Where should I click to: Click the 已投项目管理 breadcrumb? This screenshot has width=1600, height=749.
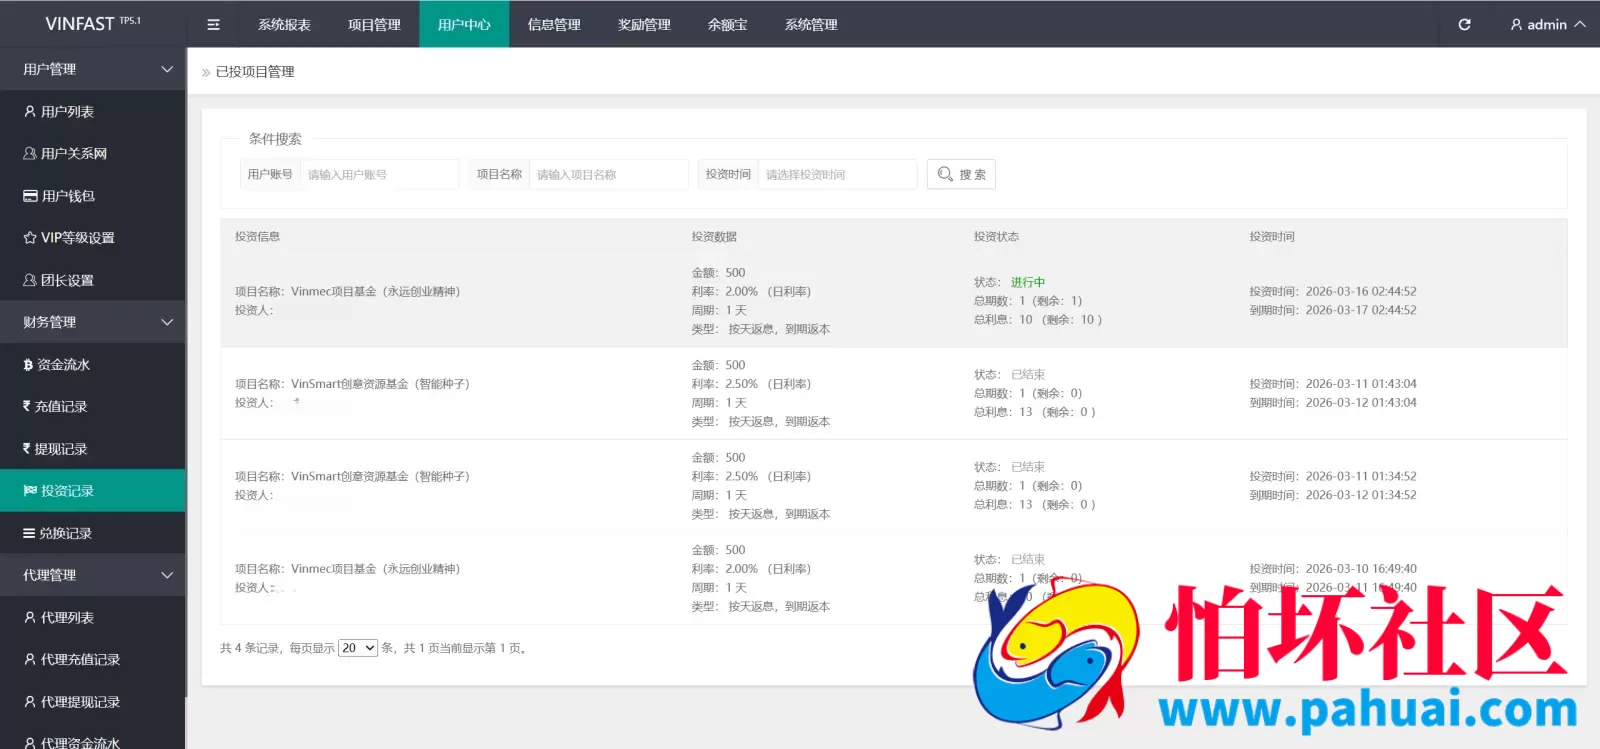[x=255, y=72]
